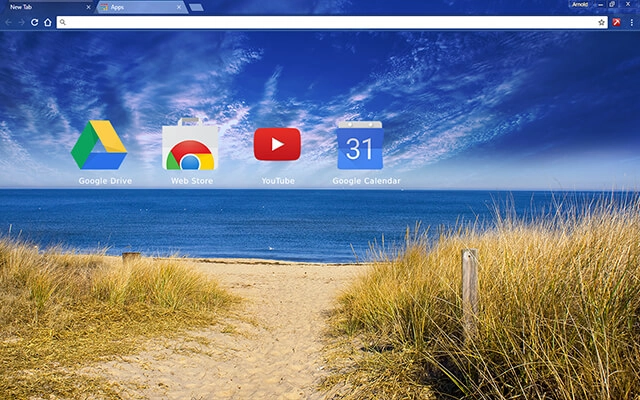Close the Apps tab
This screenshot has height=400, width=640.
click(x=179, y=7)
